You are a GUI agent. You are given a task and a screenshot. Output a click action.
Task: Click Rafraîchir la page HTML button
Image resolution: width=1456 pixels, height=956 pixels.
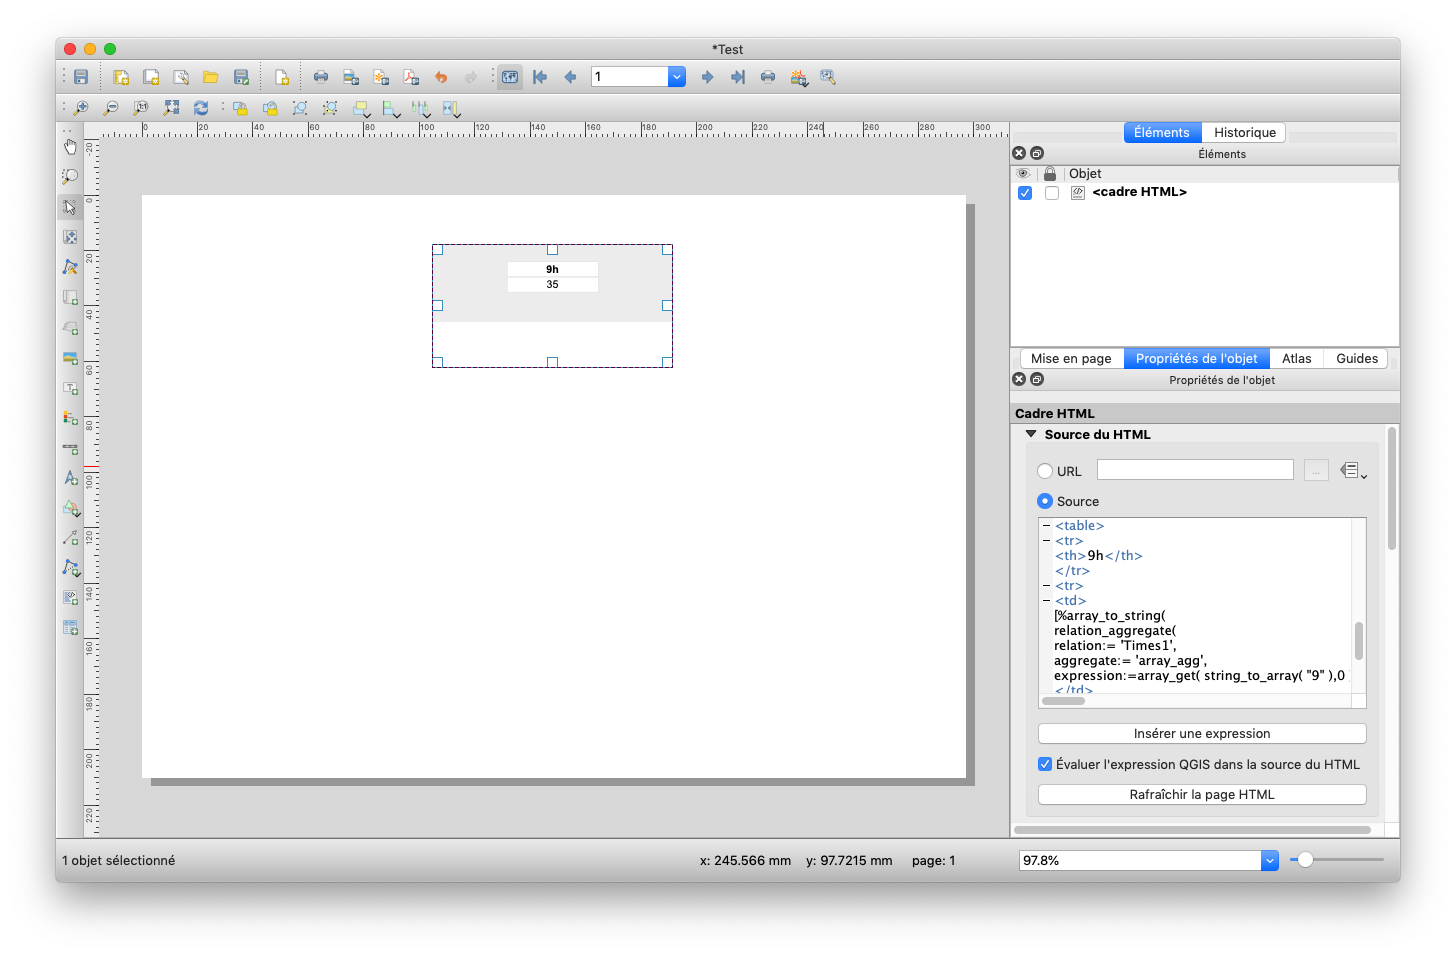pos(1202,794)
